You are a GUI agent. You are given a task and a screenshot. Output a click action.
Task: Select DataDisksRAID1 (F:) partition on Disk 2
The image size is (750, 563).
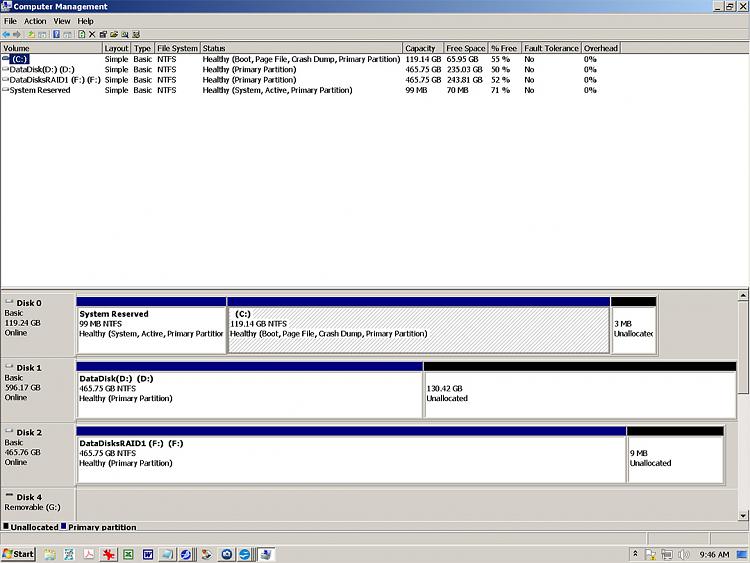click(351, 455)
